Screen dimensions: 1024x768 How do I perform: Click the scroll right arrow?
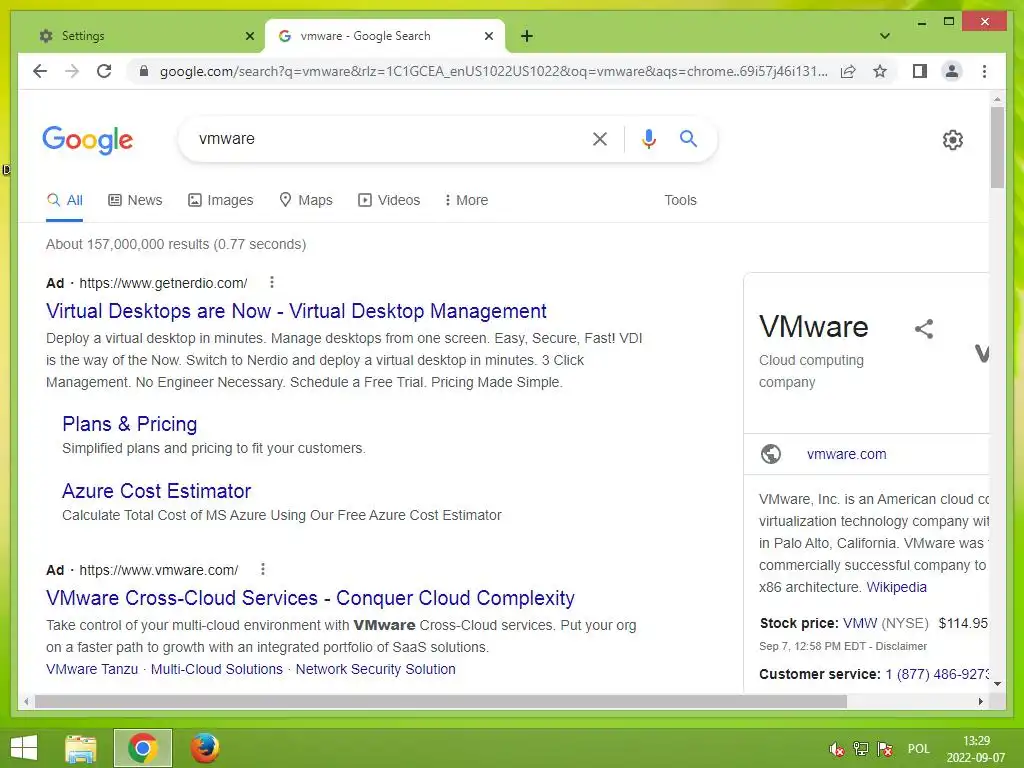point(980,701)
